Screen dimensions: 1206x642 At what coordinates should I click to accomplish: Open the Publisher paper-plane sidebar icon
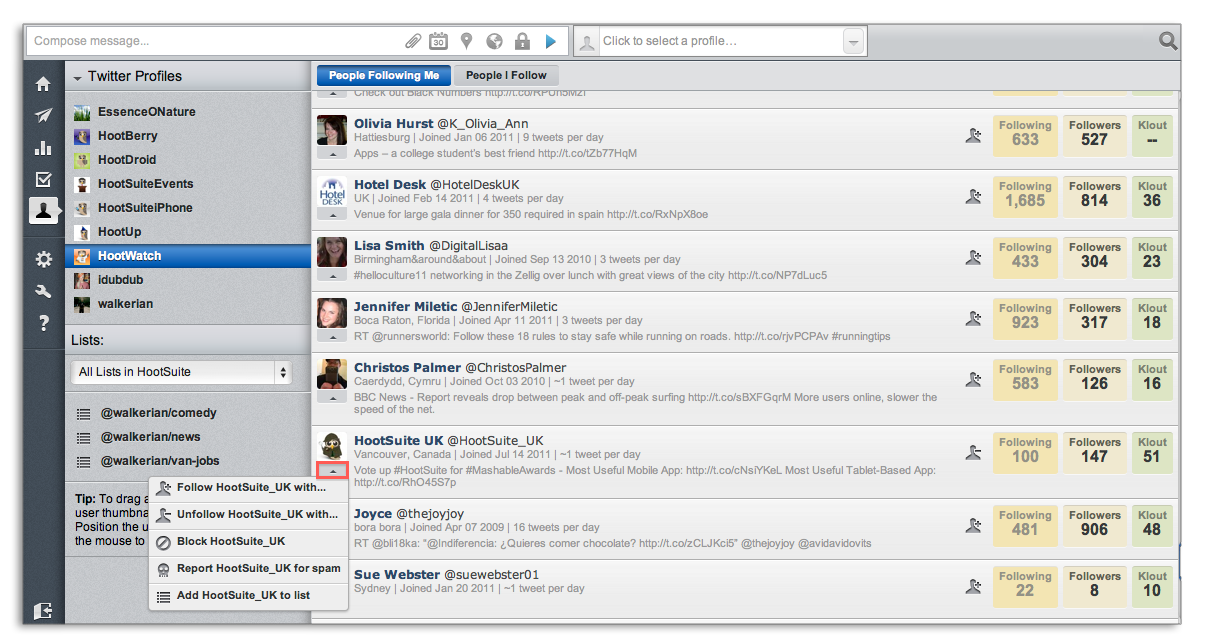coord(43,116)
